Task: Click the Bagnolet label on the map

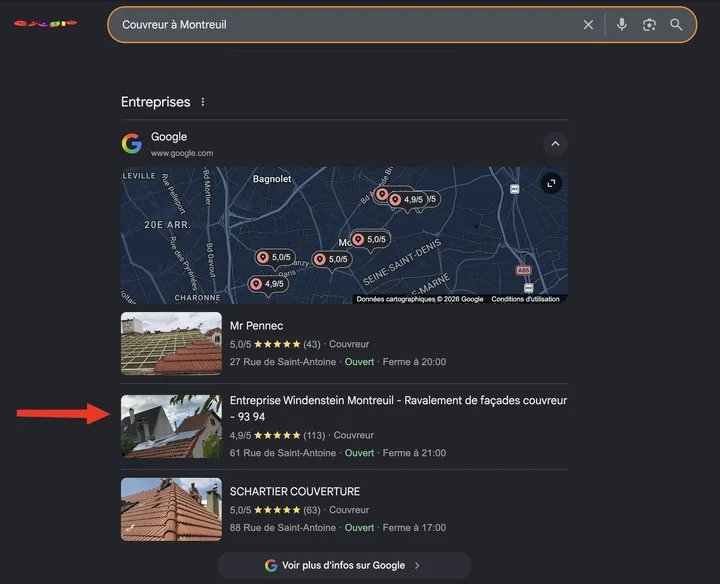Action: (272, 179)
